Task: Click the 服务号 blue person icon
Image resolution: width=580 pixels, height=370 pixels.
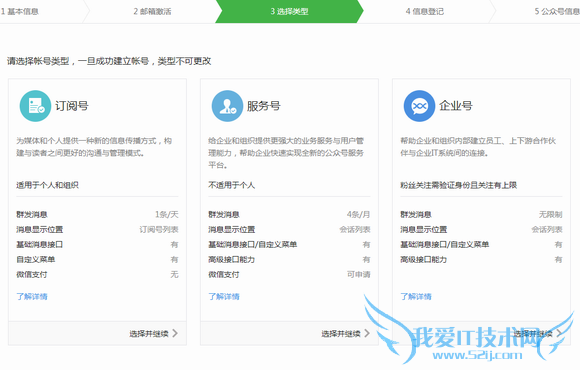Action: coord(227,106)
